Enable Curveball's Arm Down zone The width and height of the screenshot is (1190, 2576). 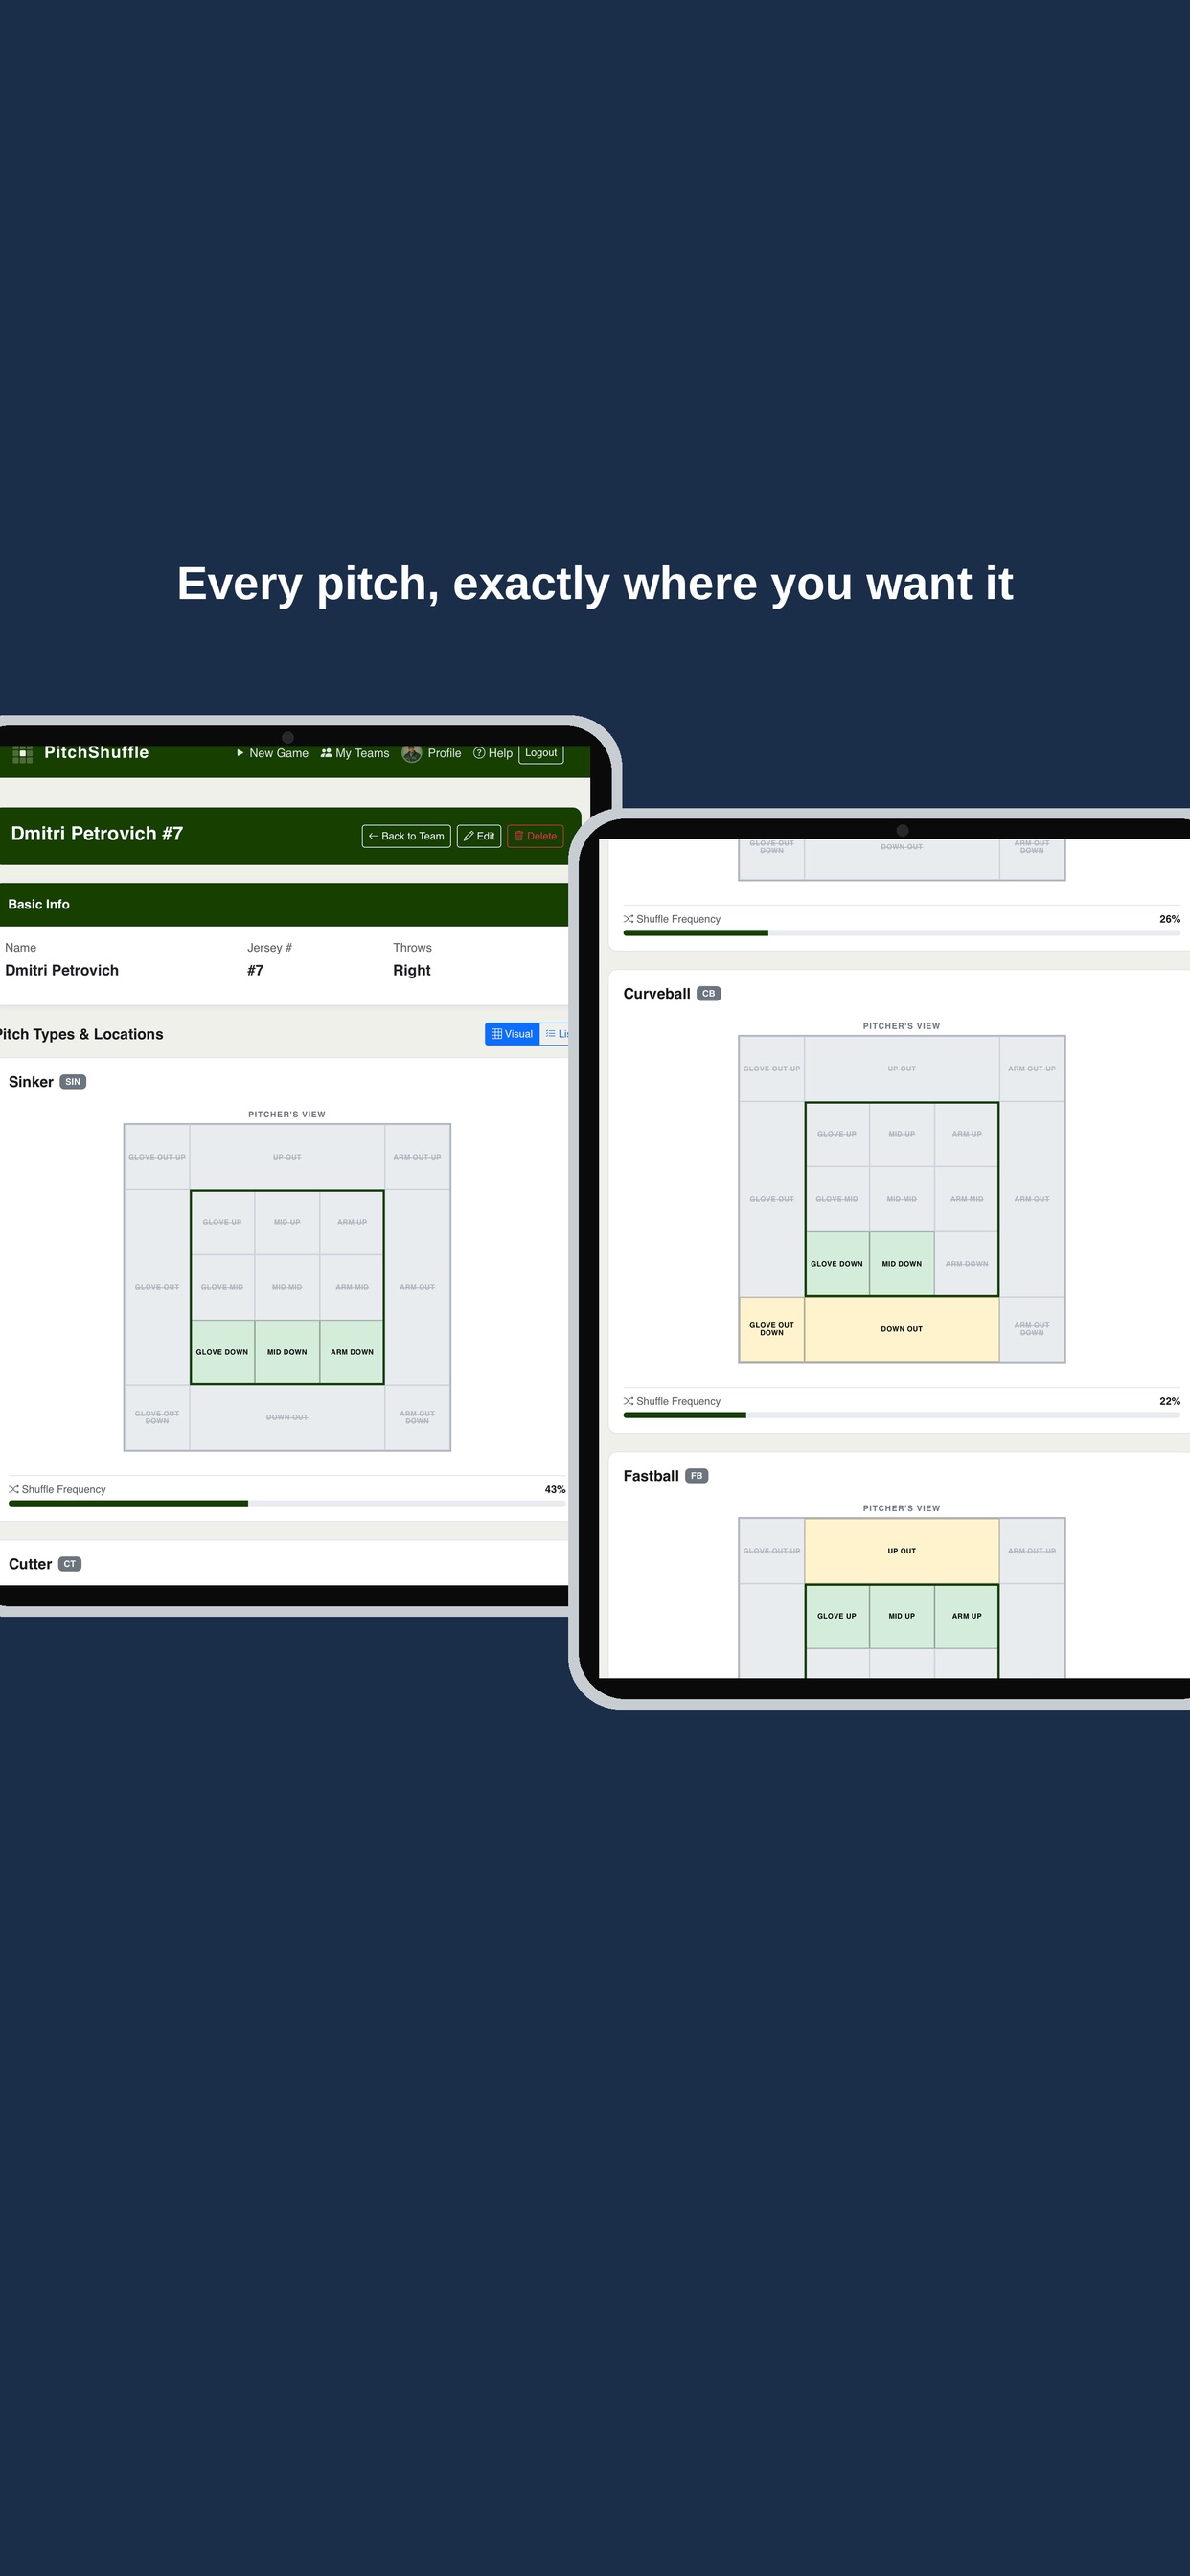(x=967, y=1264)
